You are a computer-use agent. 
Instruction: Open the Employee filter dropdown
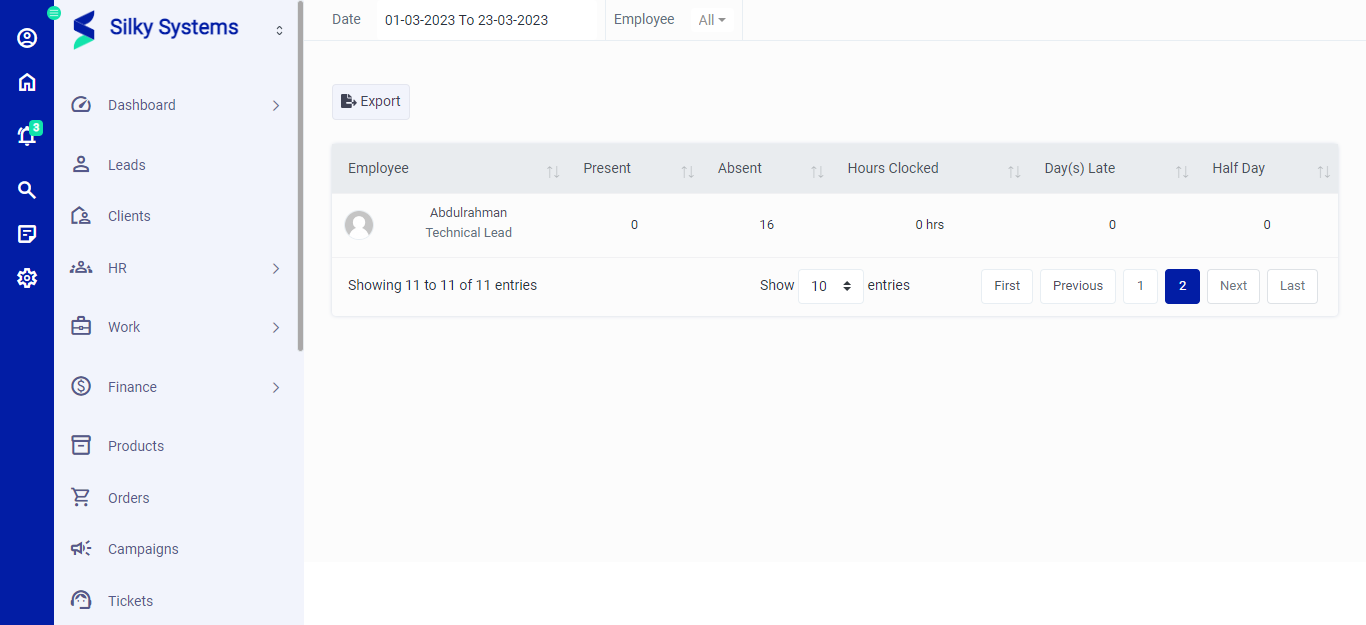click(x=712, y=20)
